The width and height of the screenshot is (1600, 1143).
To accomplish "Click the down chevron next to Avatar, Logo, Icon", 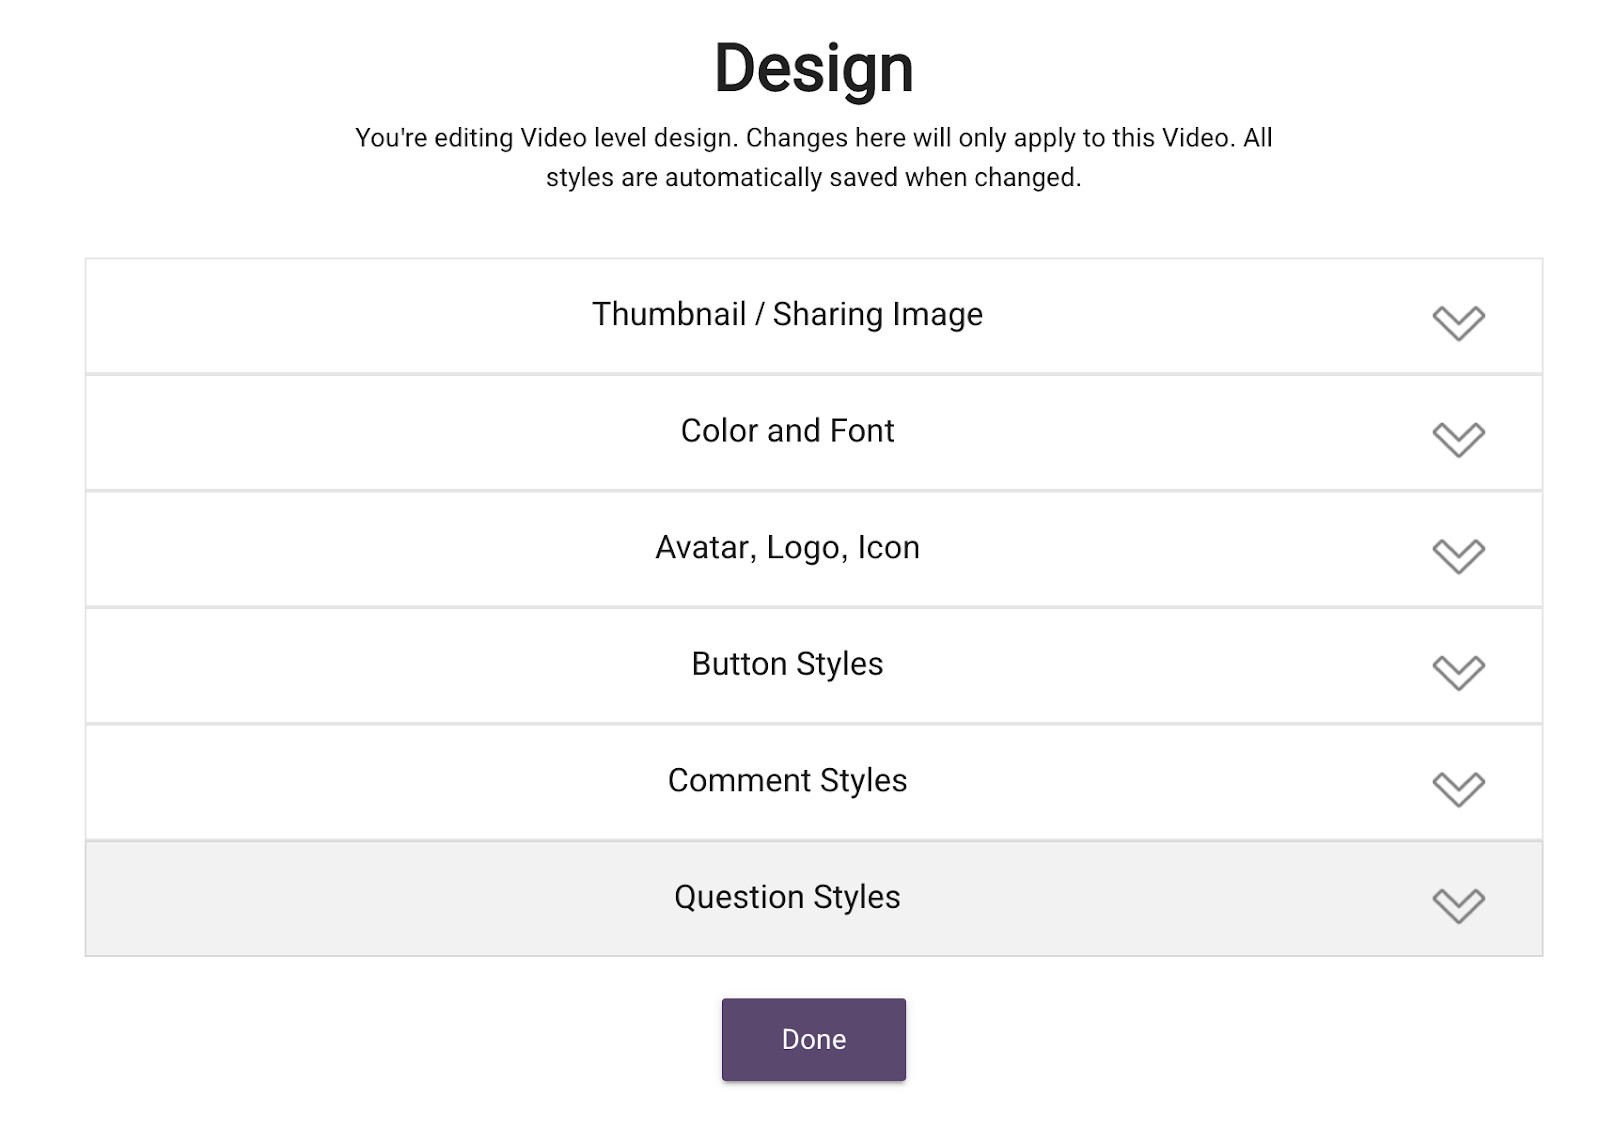I will click(x=1458, y=555).
